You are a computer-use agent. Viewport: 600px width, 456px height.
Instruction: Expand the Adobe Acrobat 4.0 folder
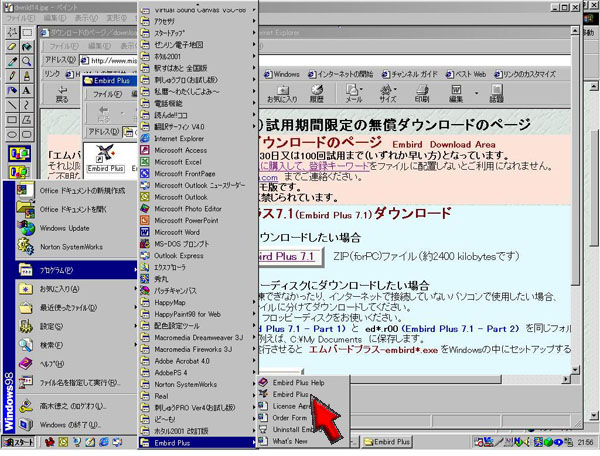click(x=198, y=361)
